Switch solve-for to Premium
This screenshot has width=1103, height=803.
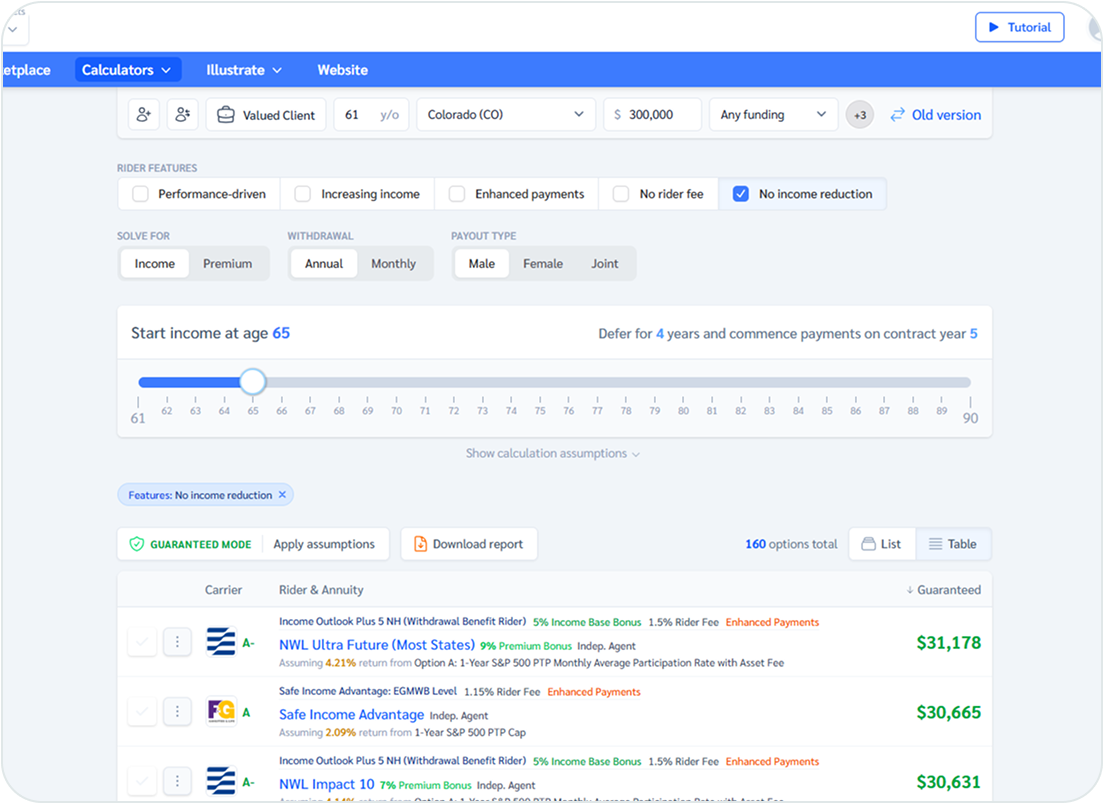coord(227,264)
